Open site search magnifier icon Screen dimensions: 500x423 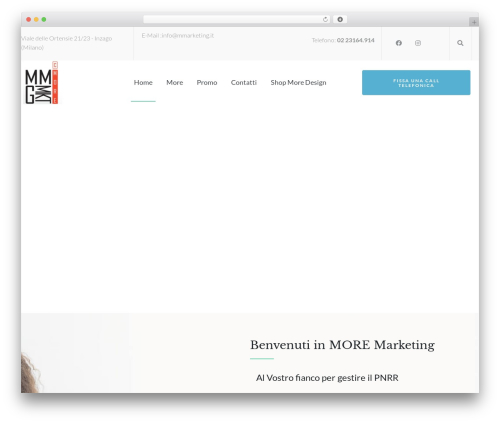460,43
